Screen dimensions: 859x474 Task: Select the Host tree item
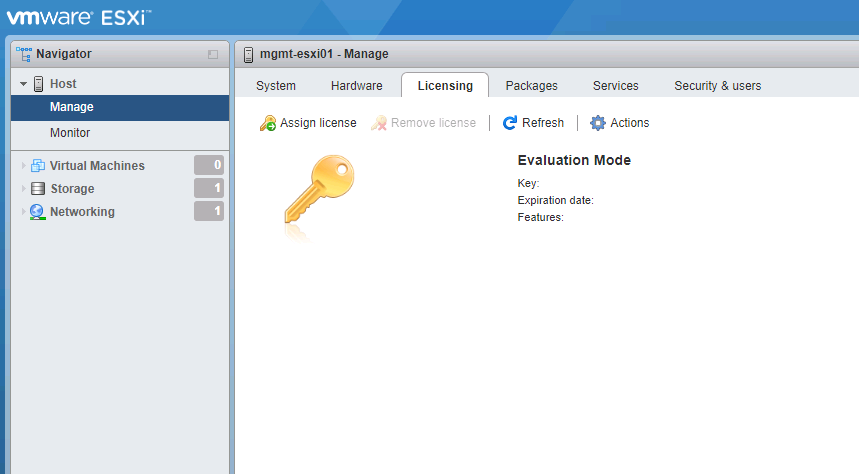[x=63, y=84]
